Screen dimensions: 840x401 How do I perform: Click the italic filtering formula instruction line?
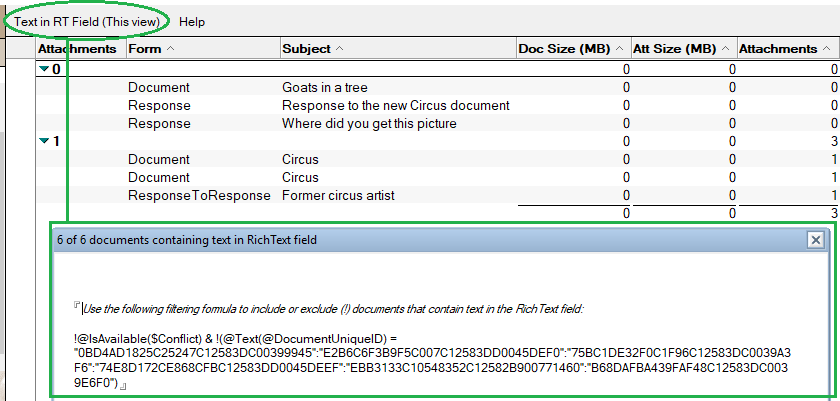click(333, 309)
